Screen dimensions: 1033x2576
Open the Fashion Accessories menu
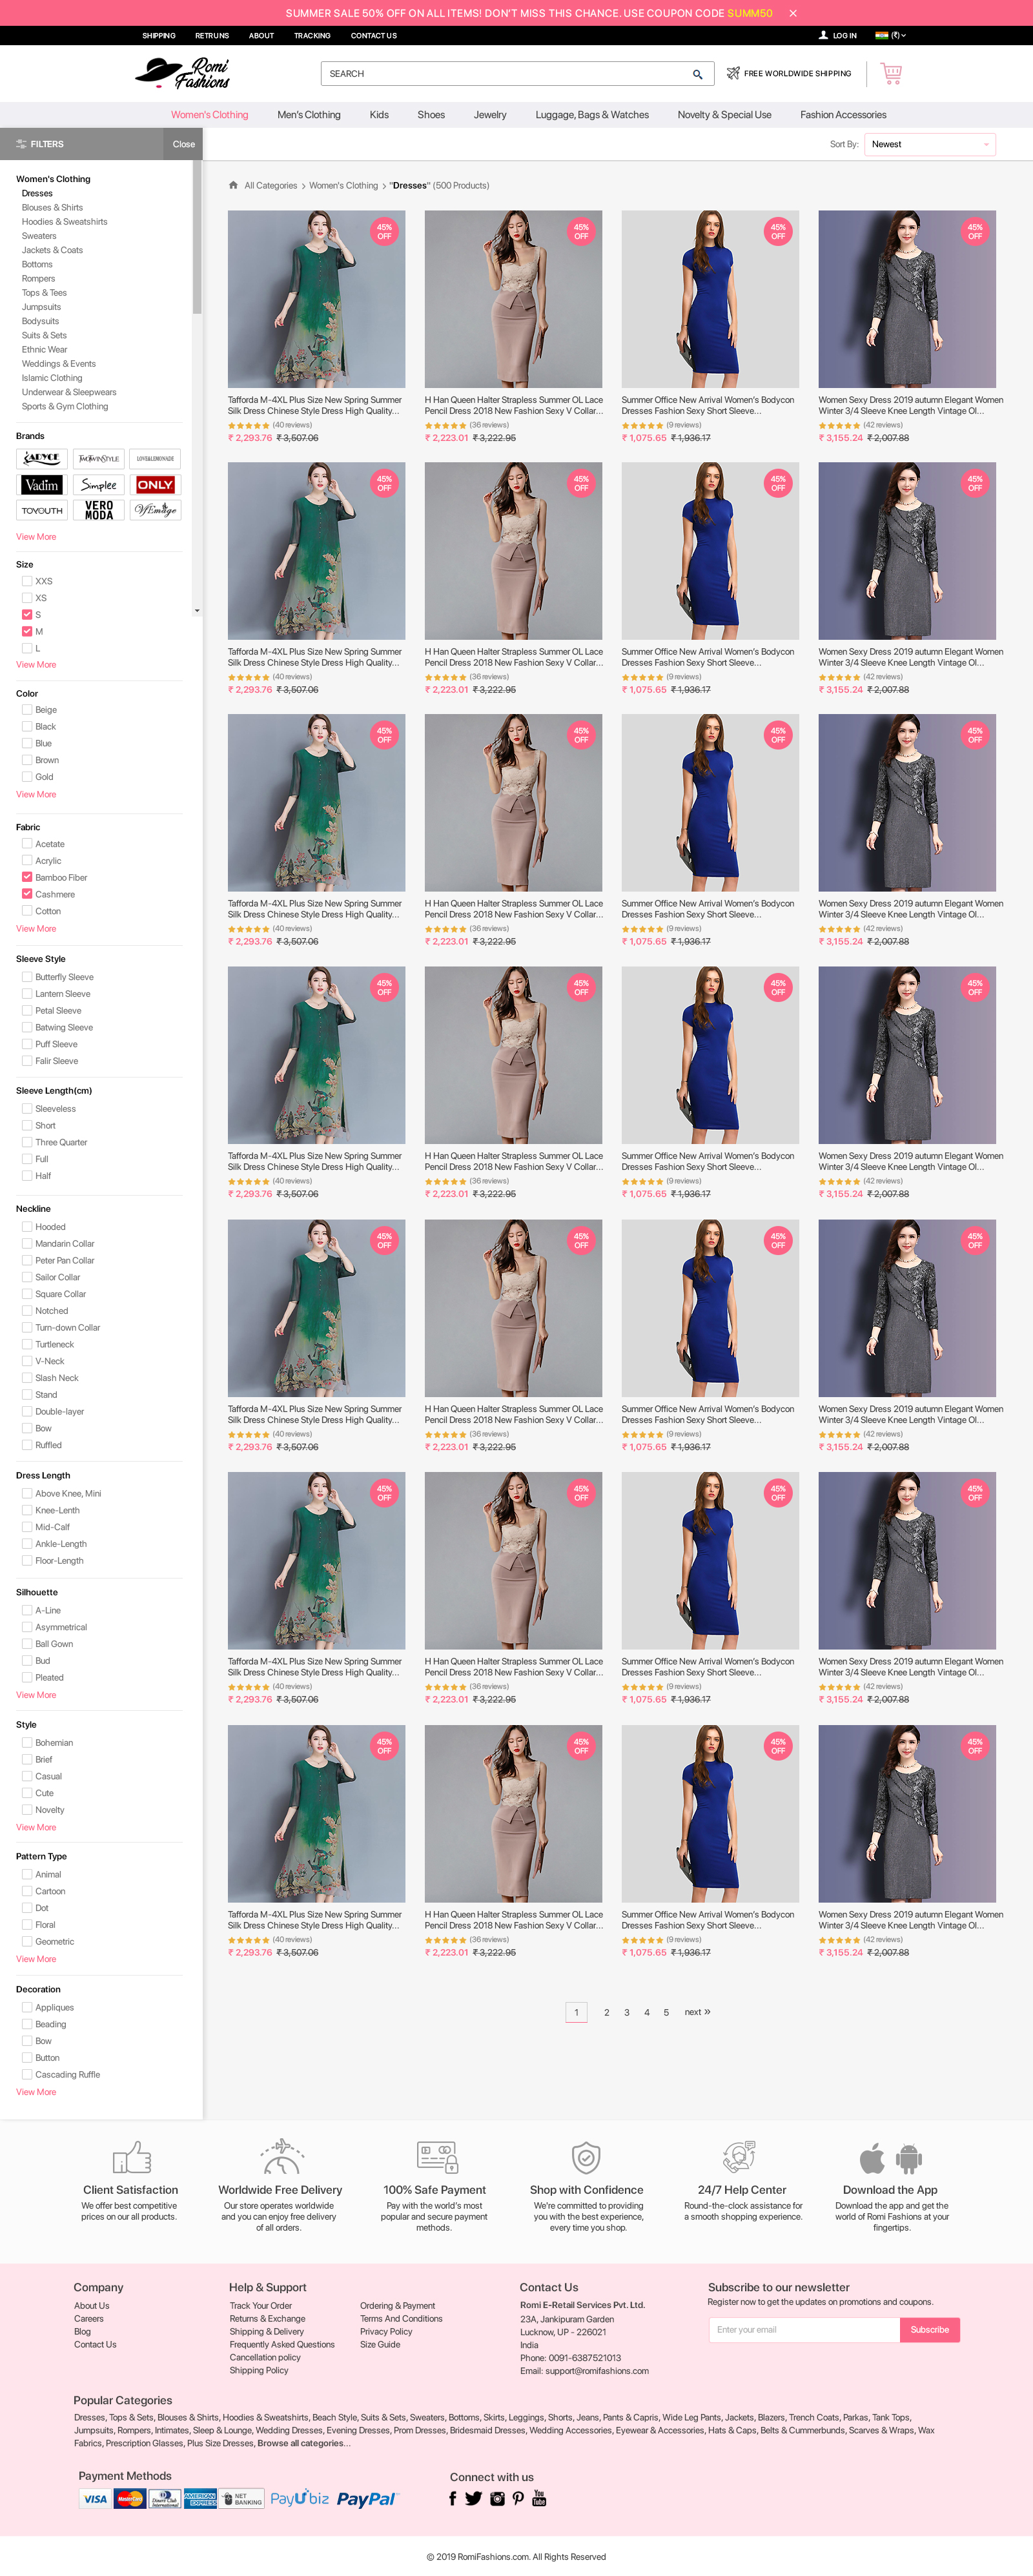[843, 115]
